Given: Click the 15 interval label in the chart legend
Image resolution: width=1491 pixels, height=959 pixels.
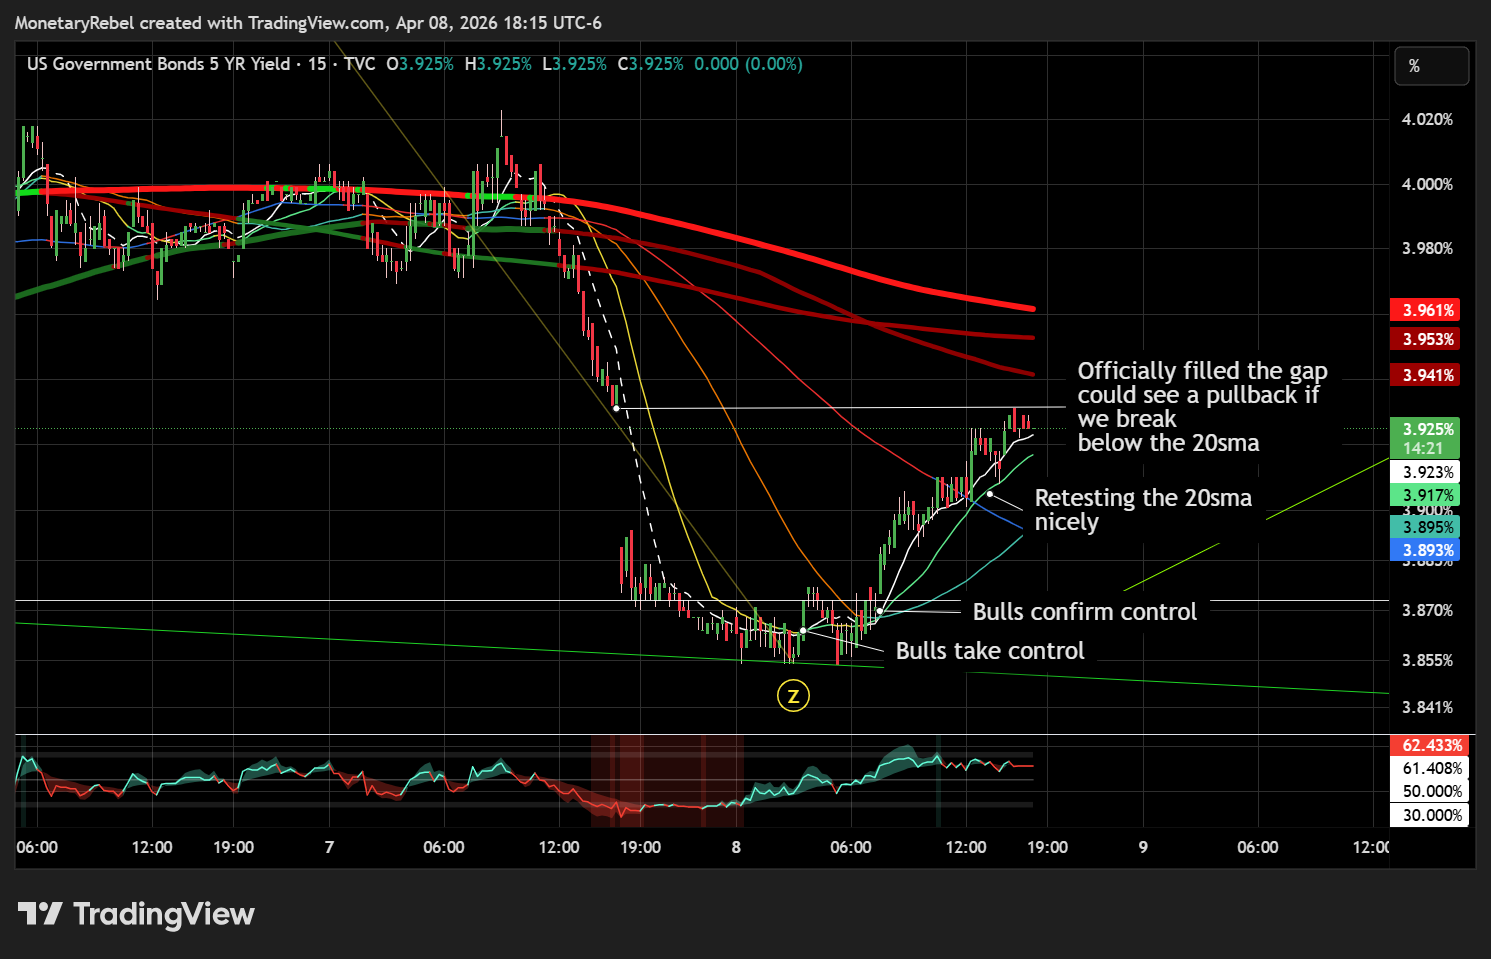Looking at the screenshot, I should [x=317, y=64].
